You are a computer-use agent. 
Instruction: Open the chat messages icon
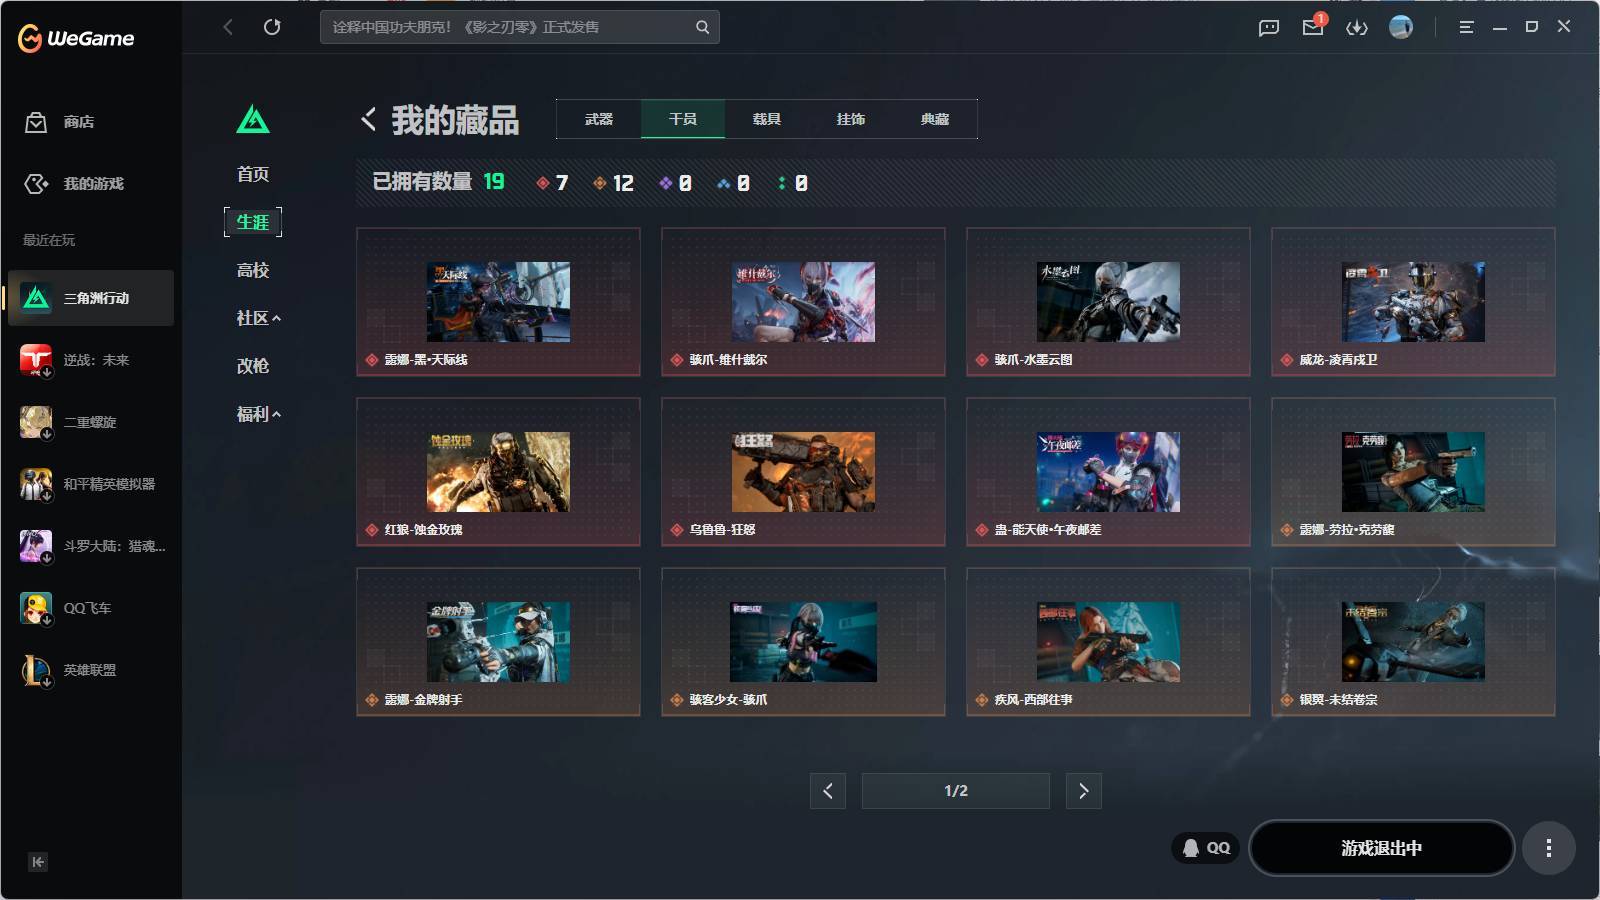1269,28
